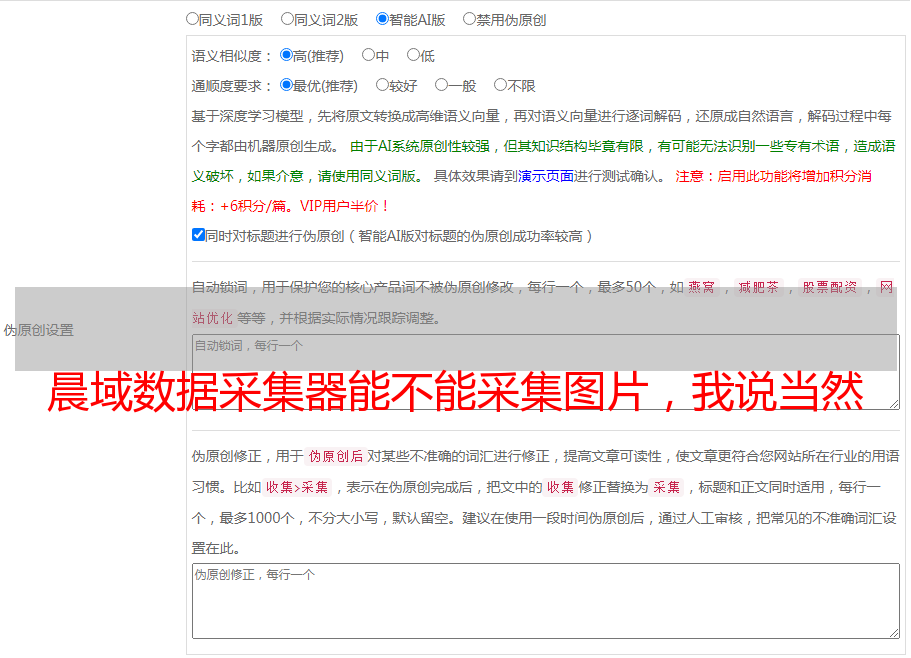Open the 演示页面 demo link
The width and height of the screenshot is (911, 658).
click(x=545, y=176)
